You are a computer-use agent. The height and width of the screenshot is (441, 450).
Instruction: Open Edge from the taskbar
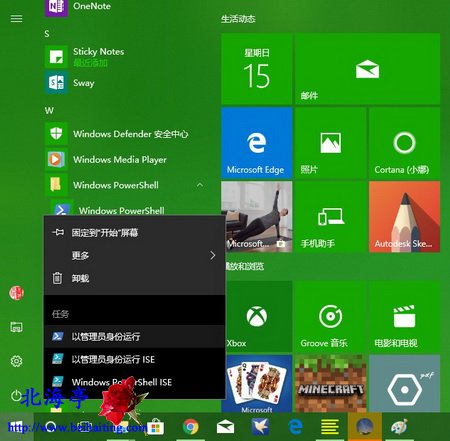[295, 427]
